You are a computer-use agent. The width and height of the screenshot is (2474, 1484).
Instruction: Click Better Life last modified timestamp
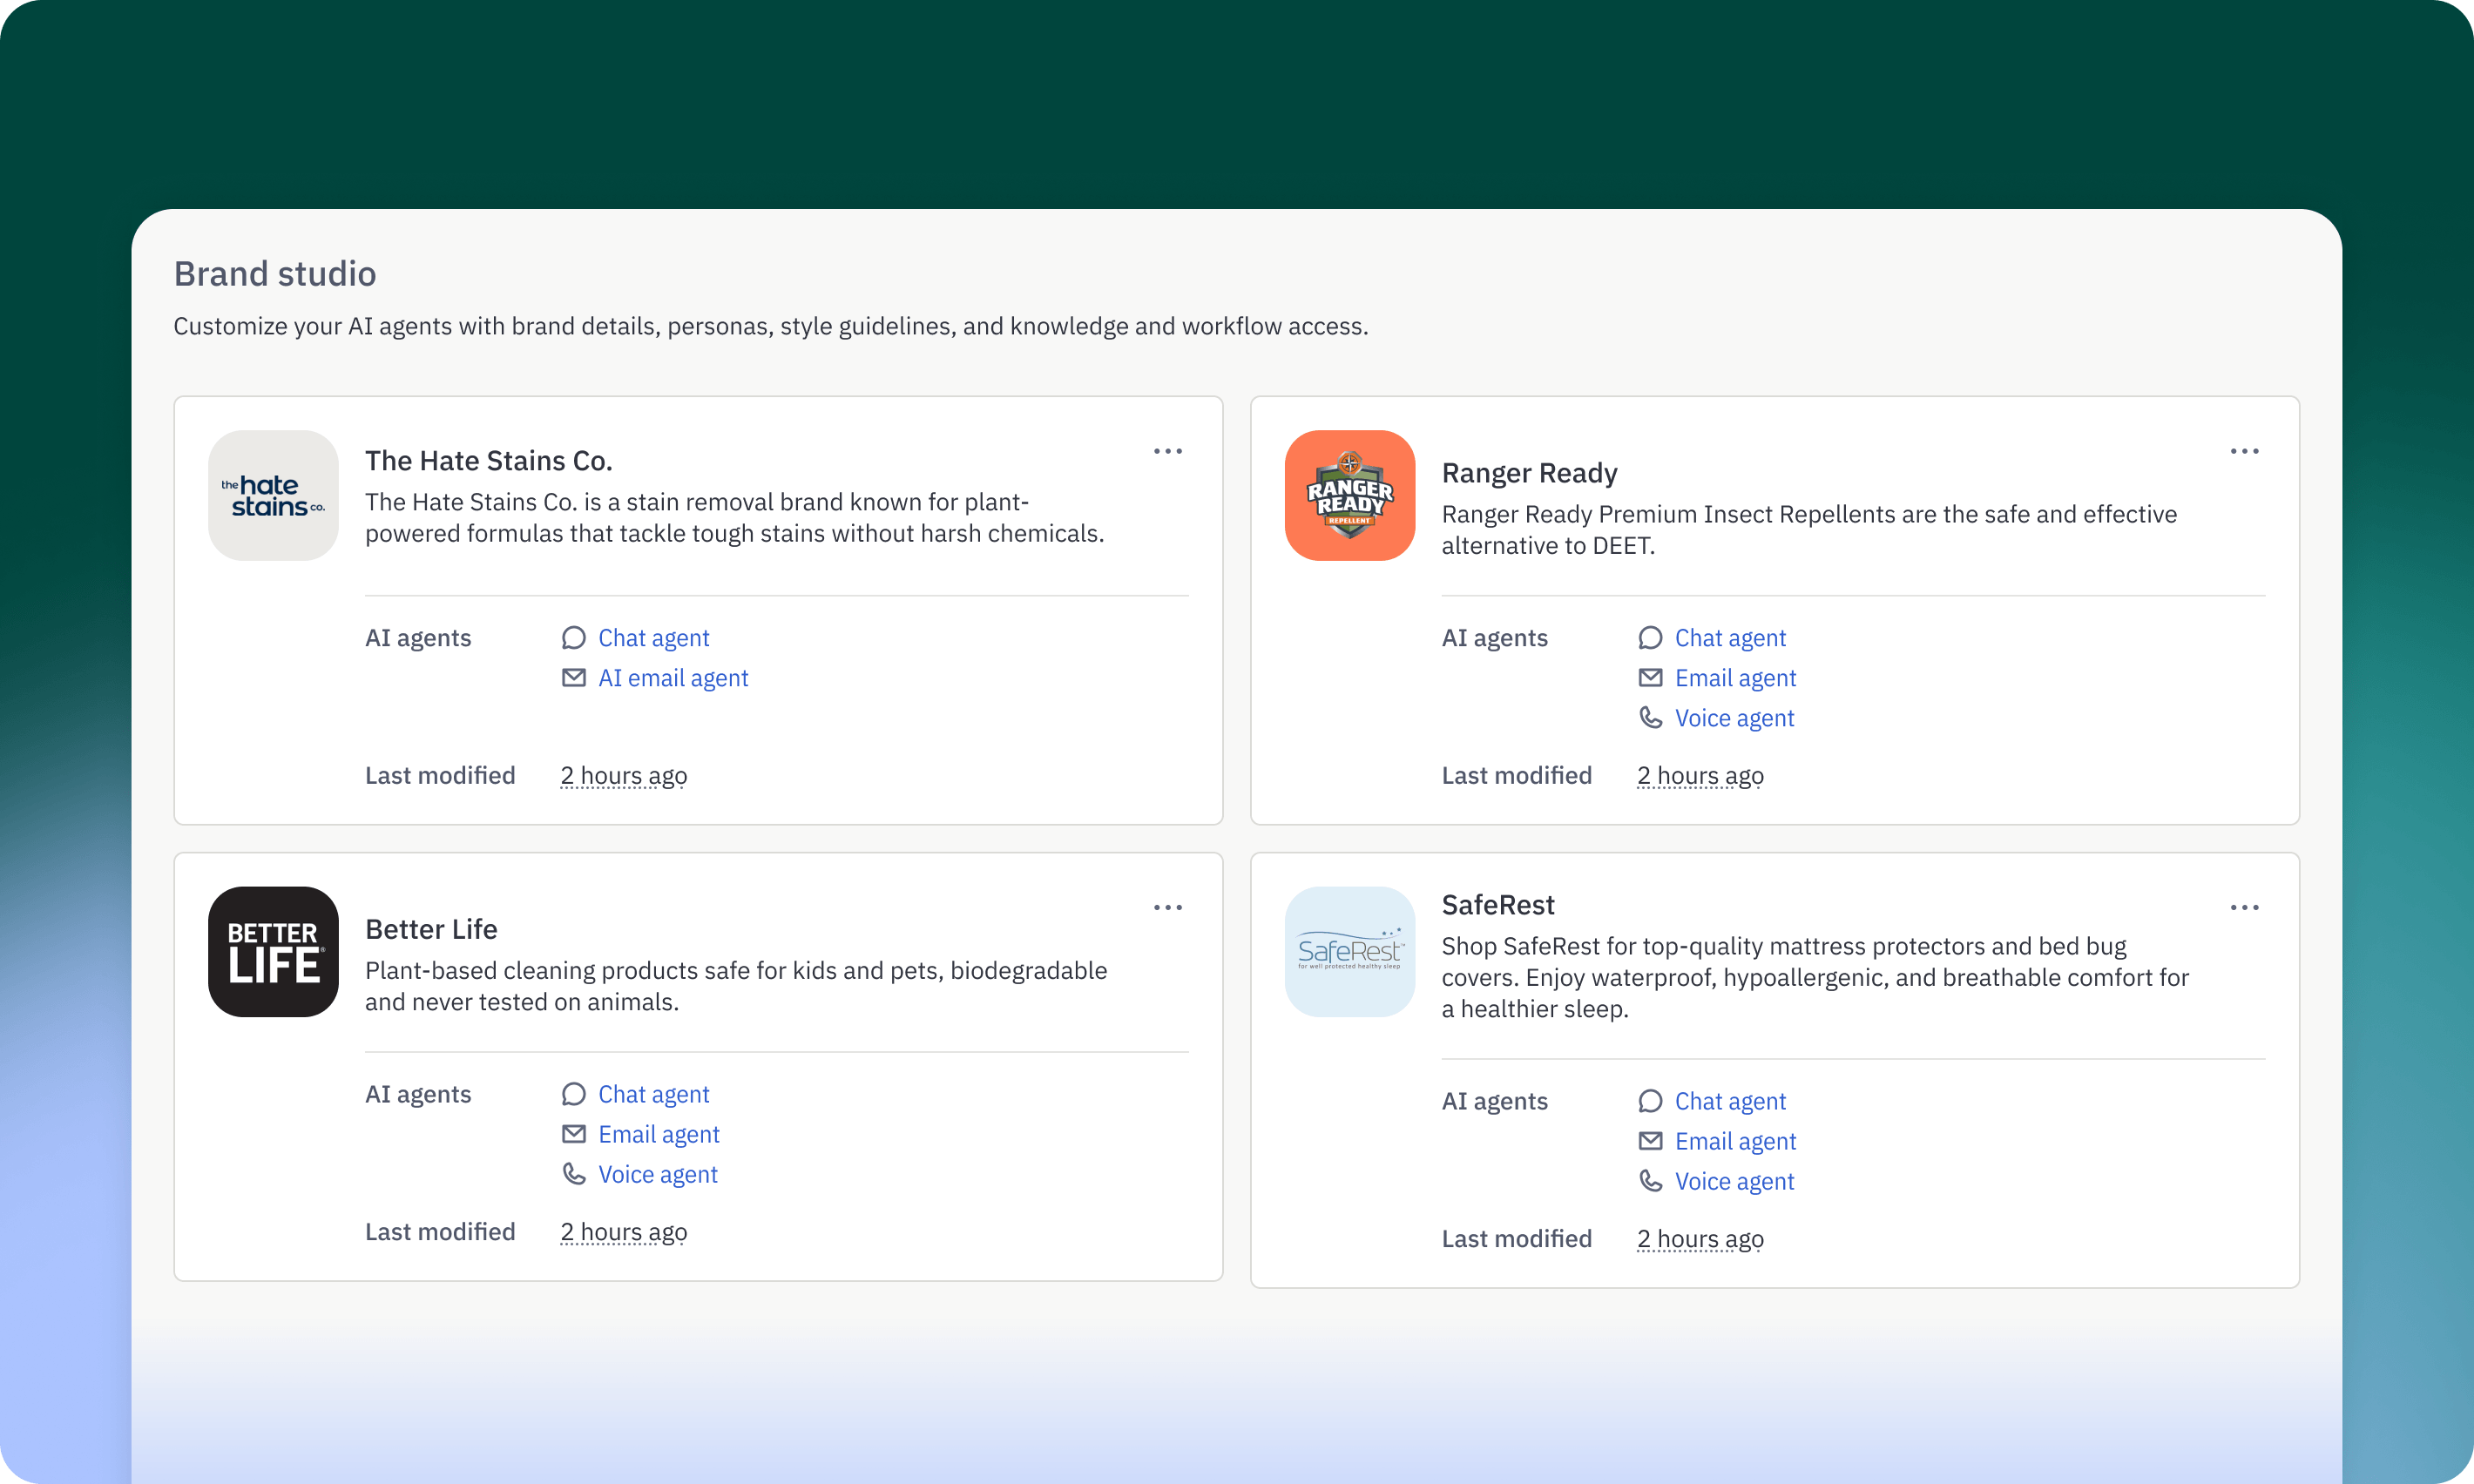pos(623,1232)
